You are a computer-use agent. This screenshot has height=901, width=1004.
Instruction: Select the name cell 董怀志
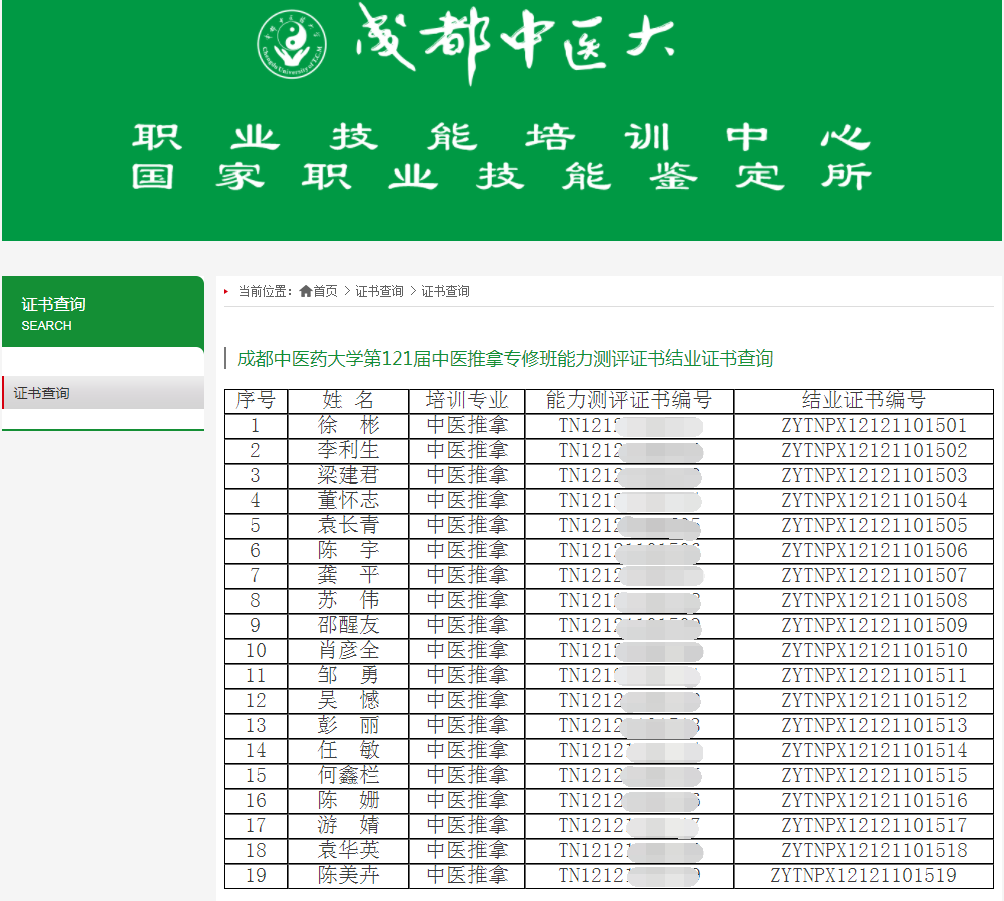coord(348,500)
